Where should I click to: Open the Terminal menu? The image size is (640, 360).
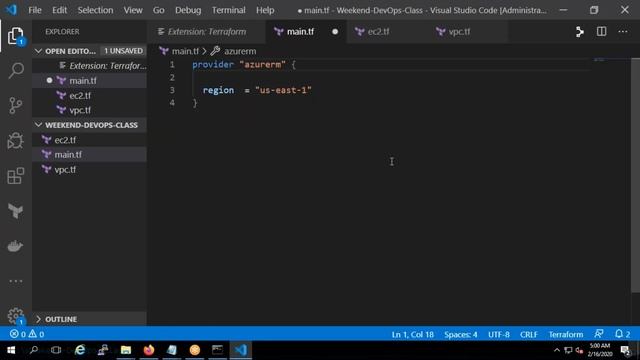[x=228, y=10]
